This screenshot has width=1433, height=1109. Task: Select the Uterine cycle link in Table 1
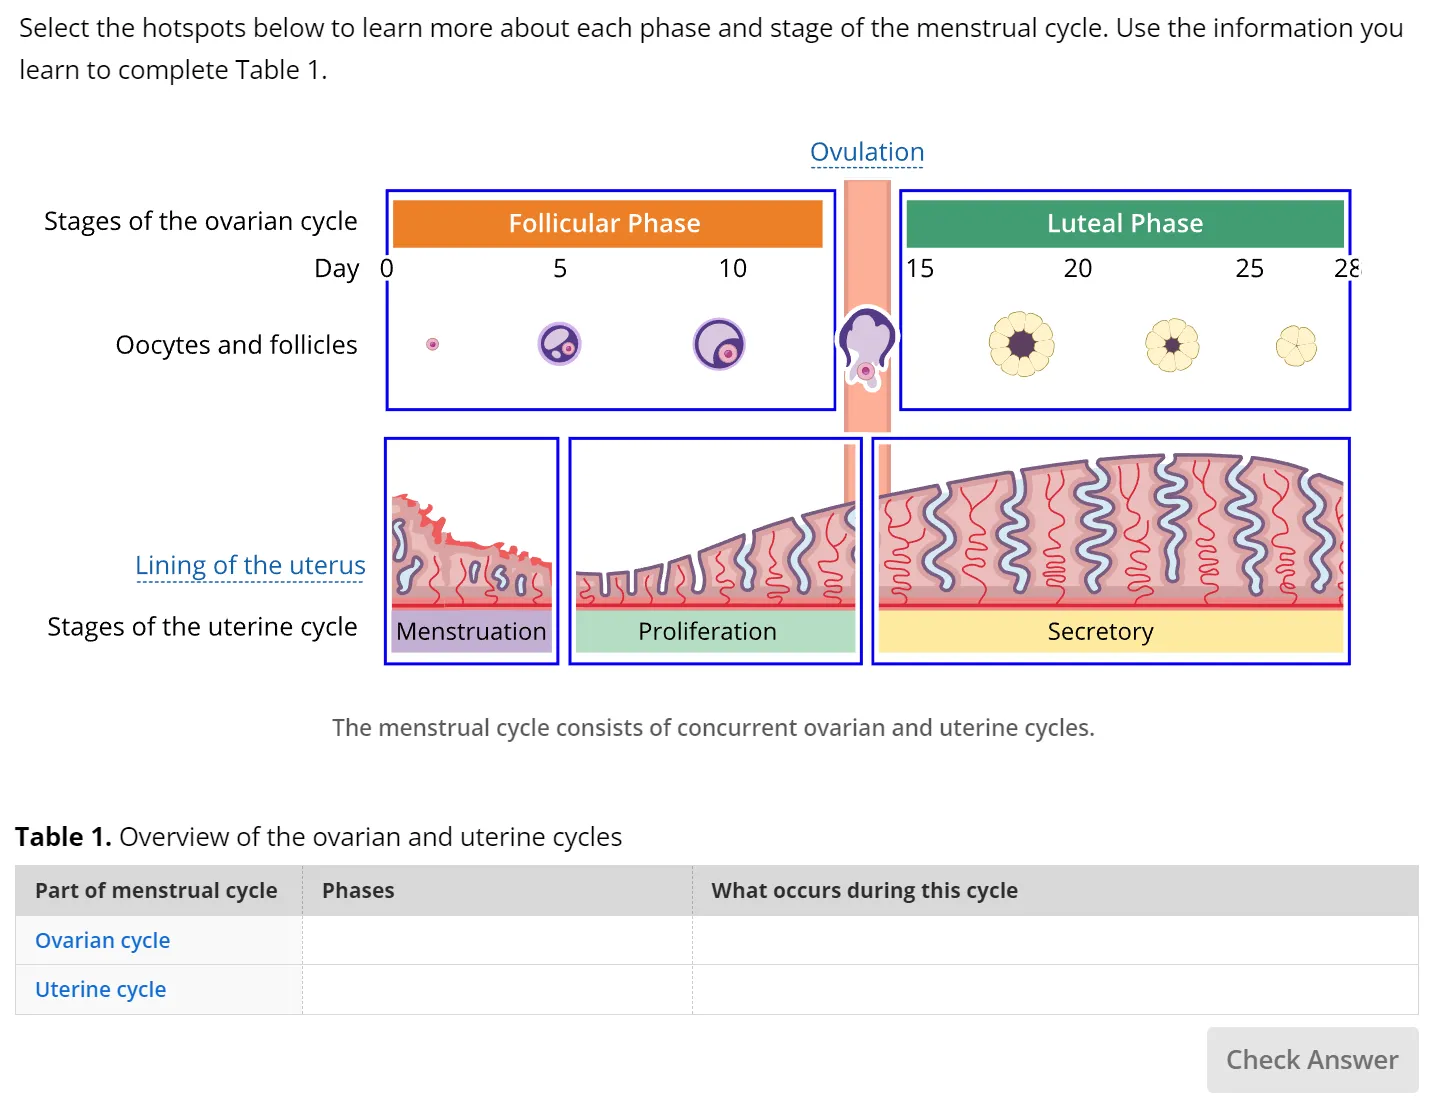point(100,989)
